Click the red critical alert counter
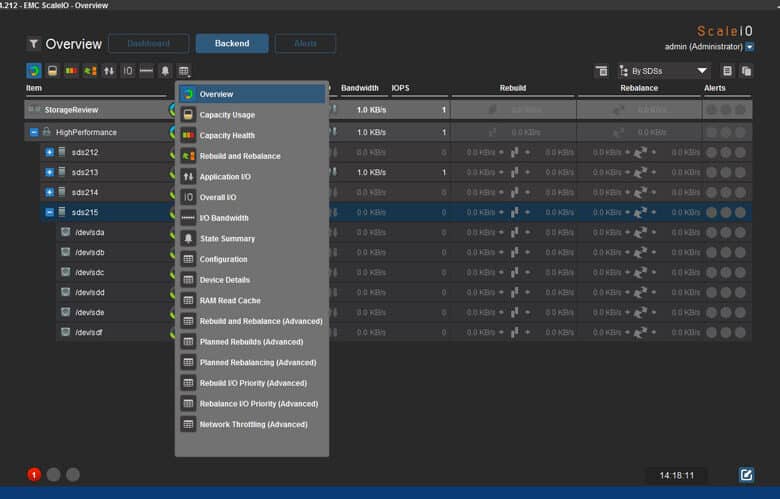Viewport: 780px width, 499px height. click(x=34, y=475)
